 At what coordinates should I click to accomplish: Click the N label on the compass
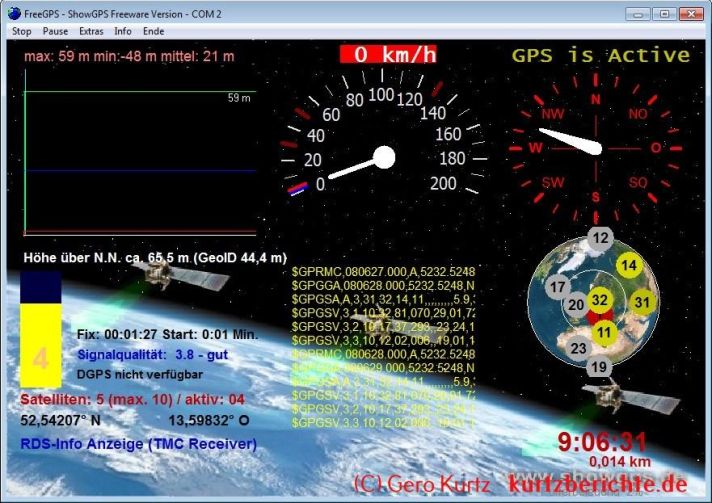[x=595, y=99]
